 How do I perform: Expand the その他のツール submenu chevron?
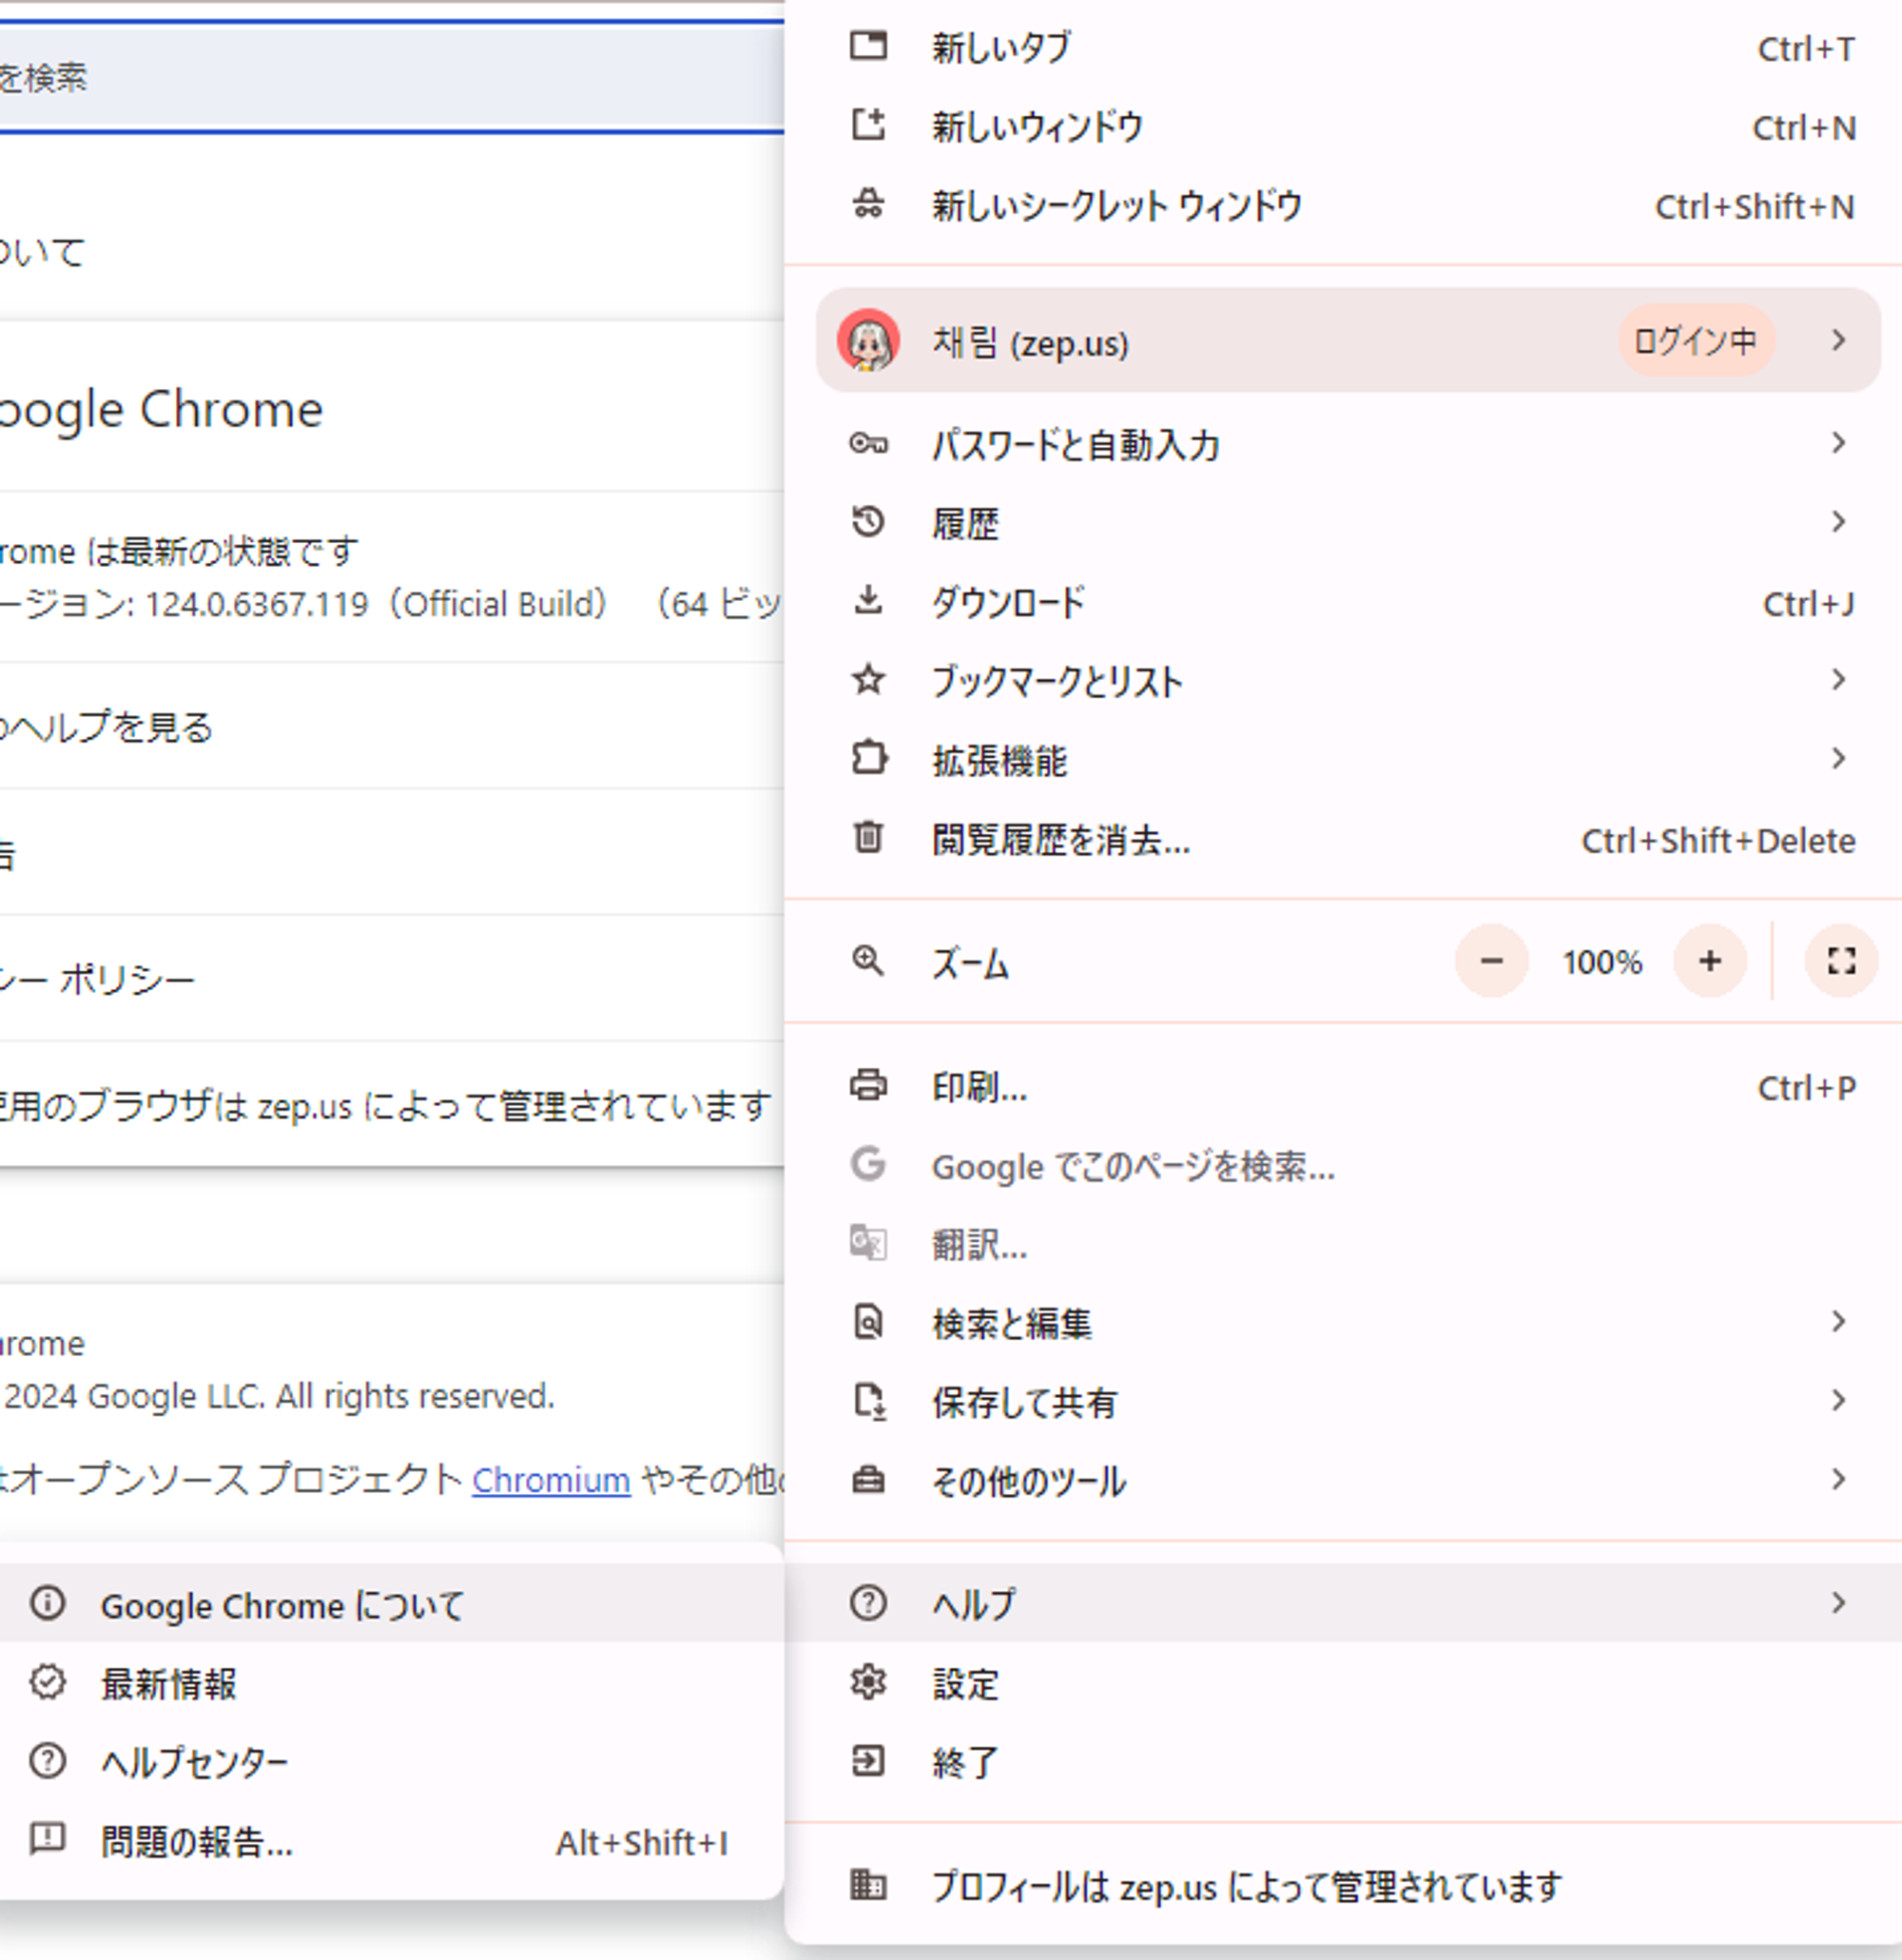click(1838, 1479)
